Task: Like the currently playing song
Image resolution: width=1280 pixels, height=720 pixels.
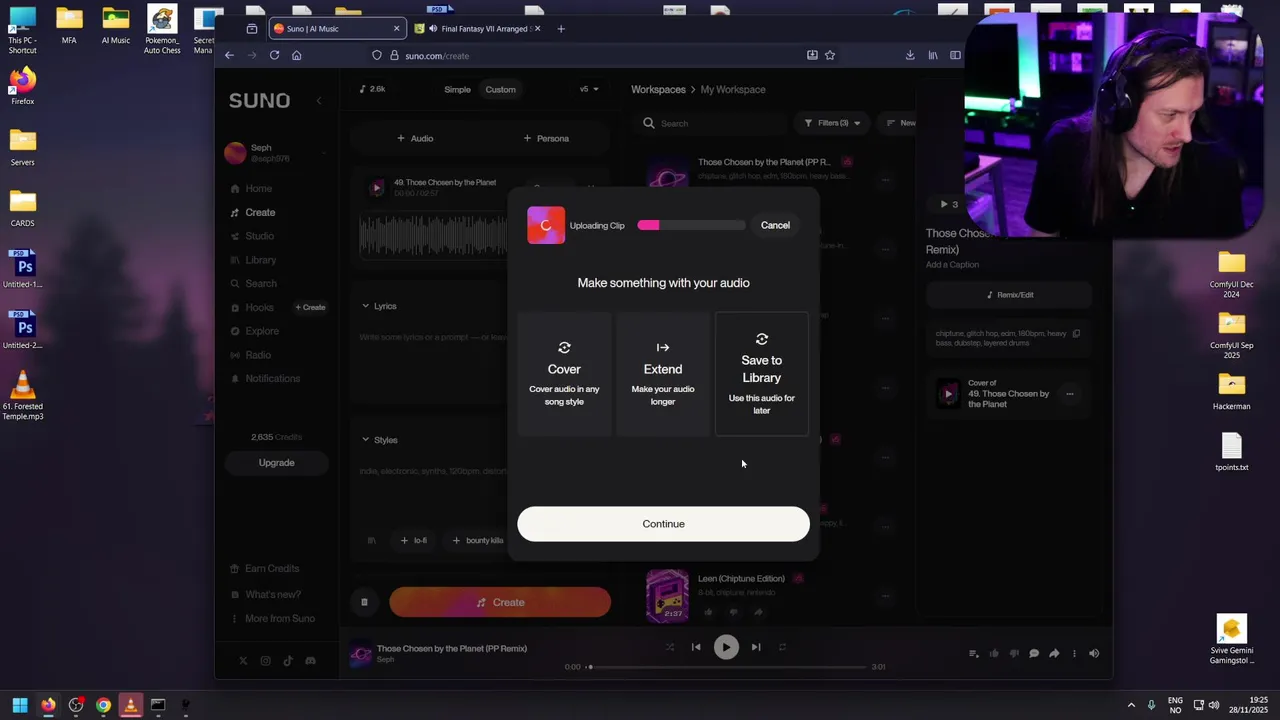Action: [x=994, y=653]
